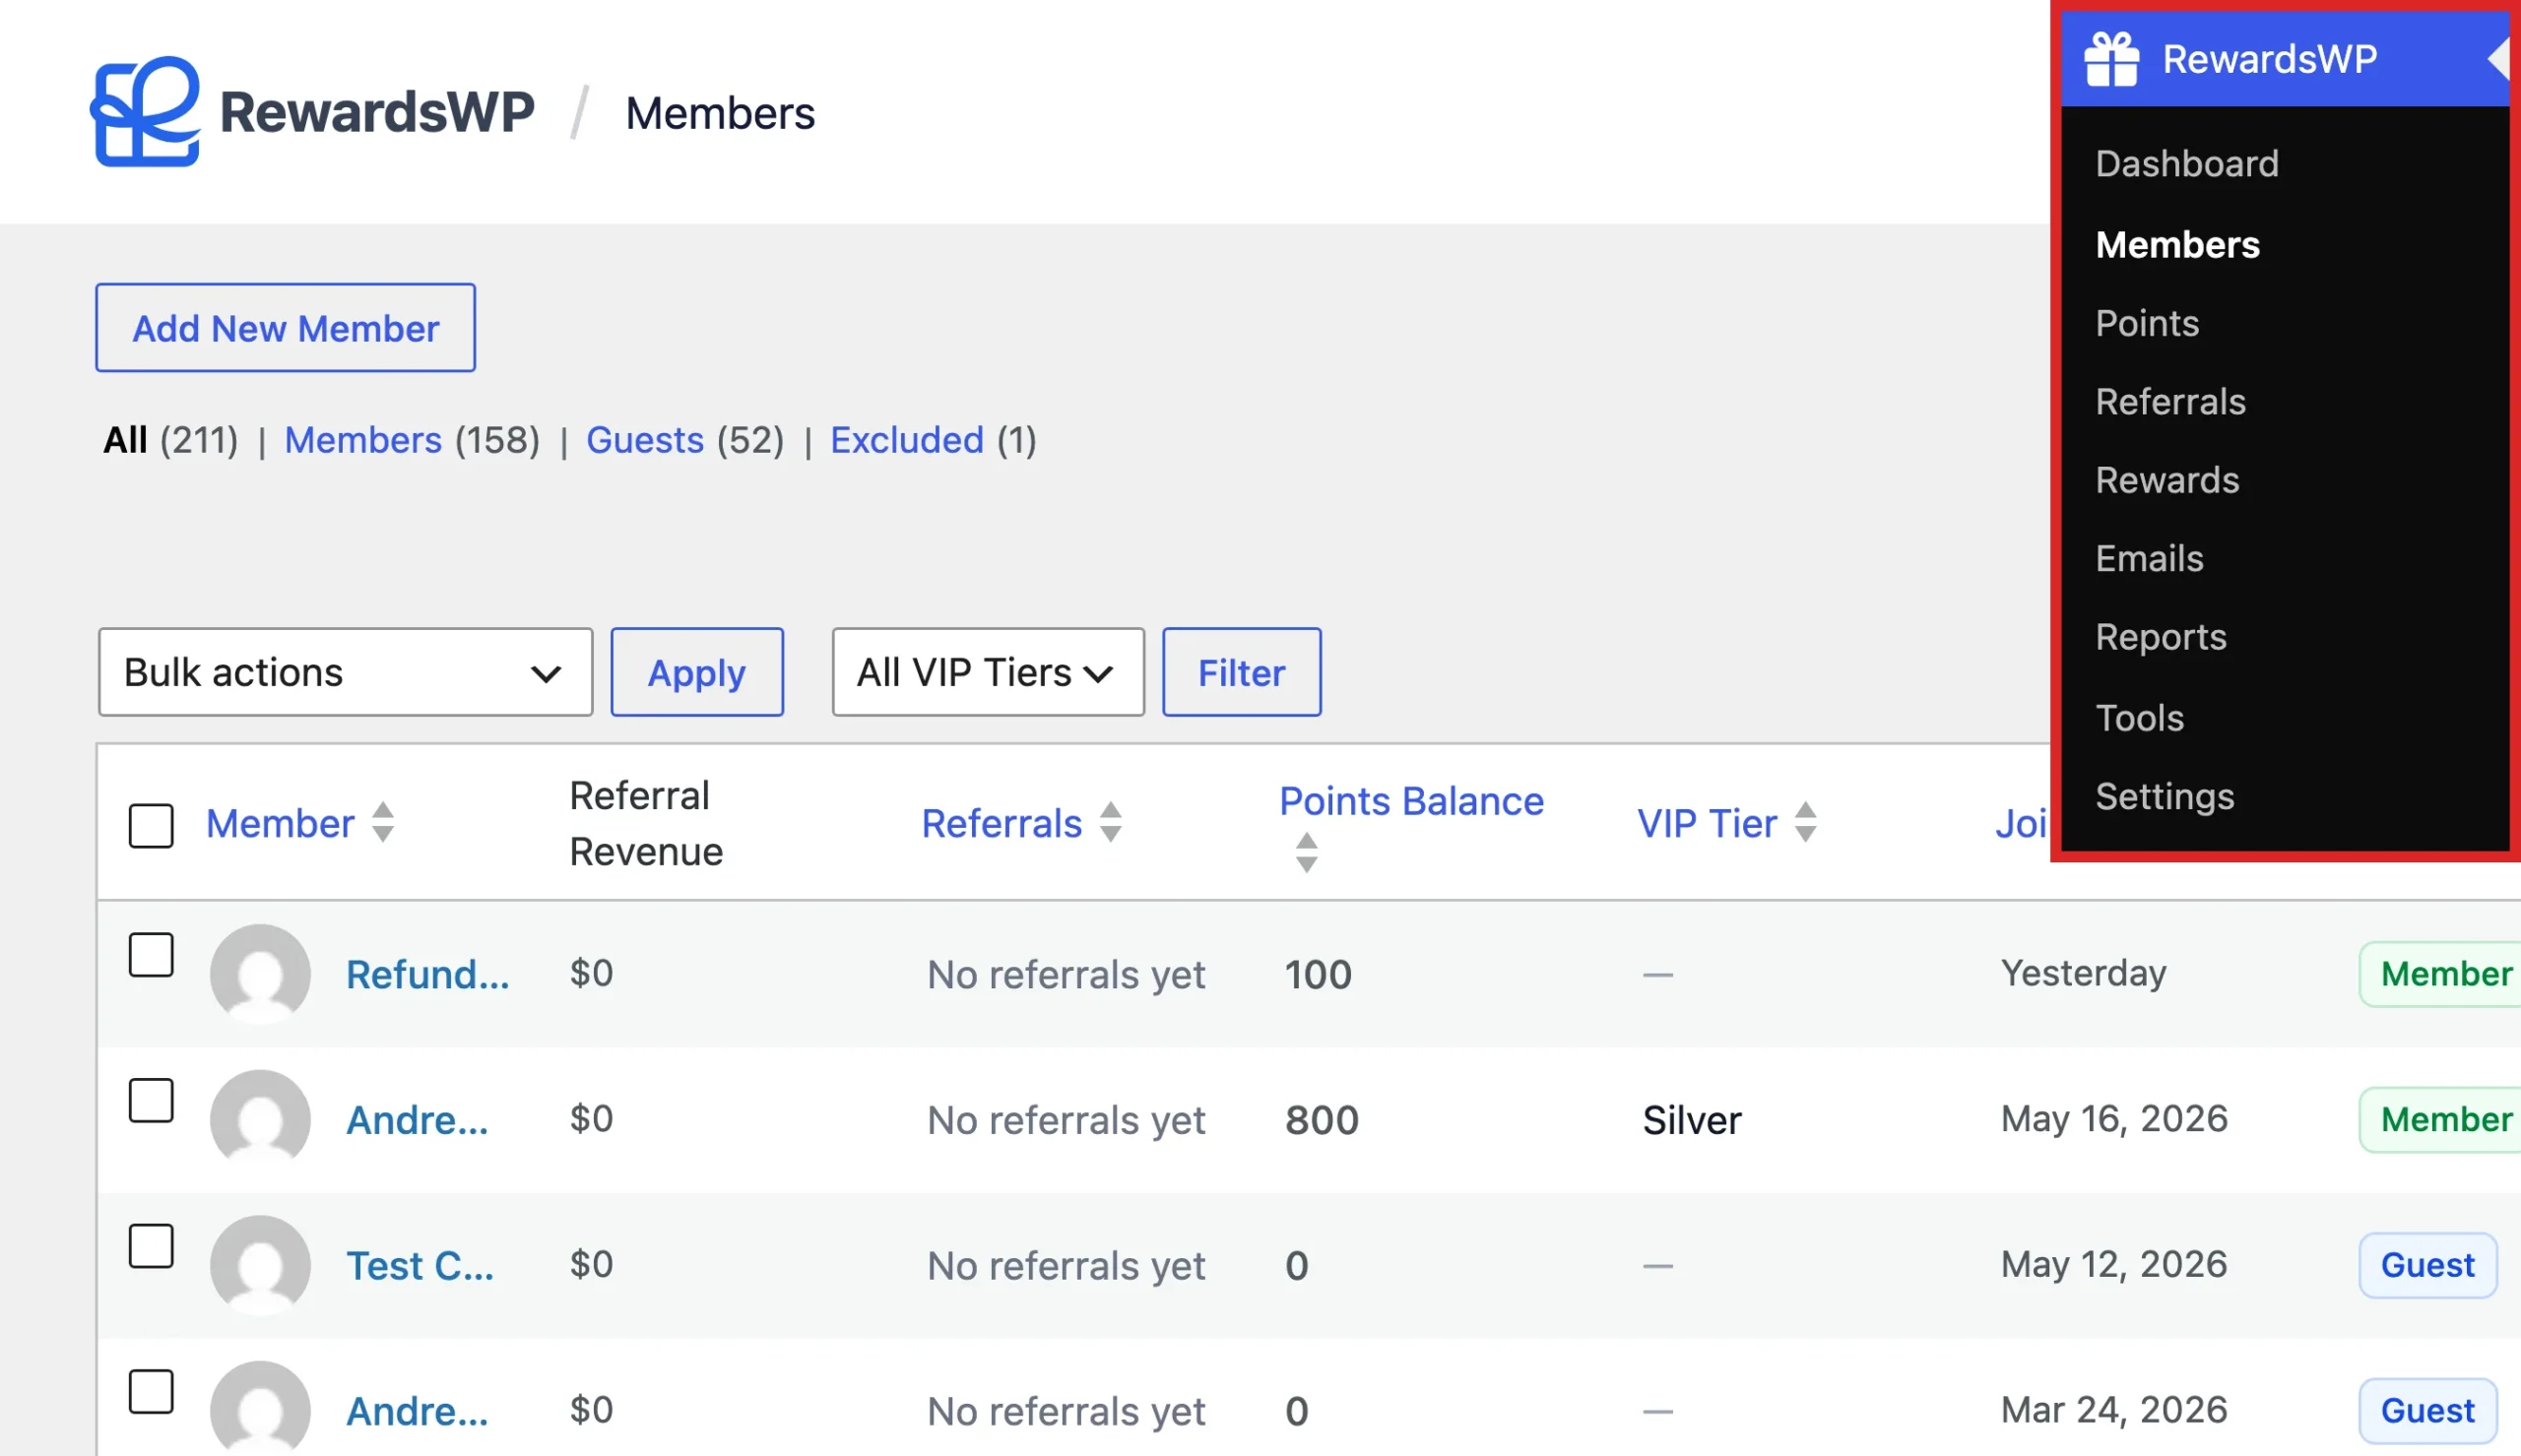Click the Member badge in the Yesterday row
This screenshot has width=2521, height=1456.
pos(2440,973)
